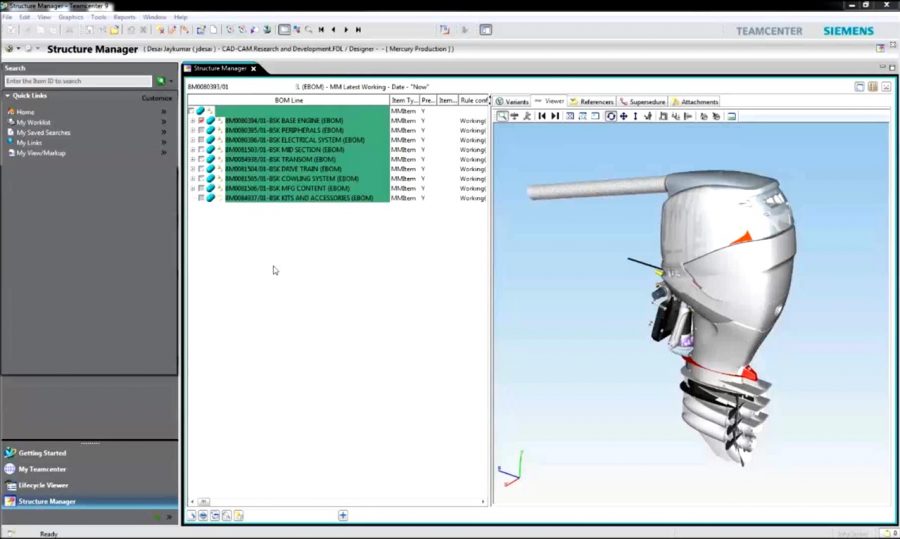Open My View/Markup quick link

41,153
